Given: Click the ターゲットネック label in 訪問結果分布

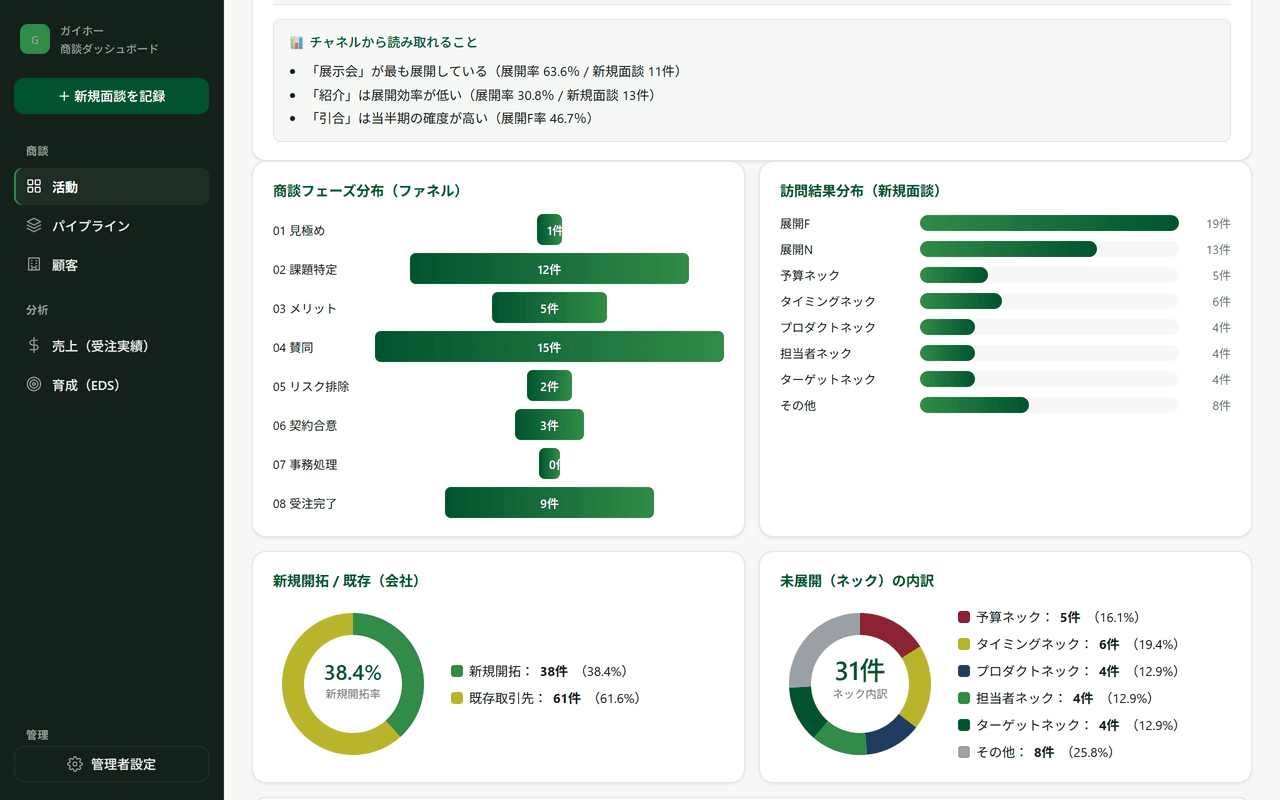Looking at the screenshot, I should (828, 379).
